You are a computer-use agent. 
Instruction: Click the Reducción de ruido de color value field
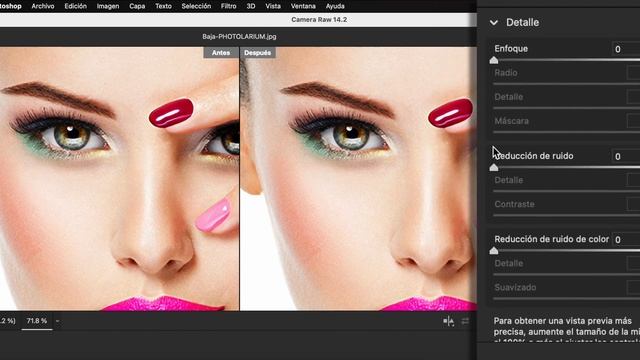coord(626,240)
